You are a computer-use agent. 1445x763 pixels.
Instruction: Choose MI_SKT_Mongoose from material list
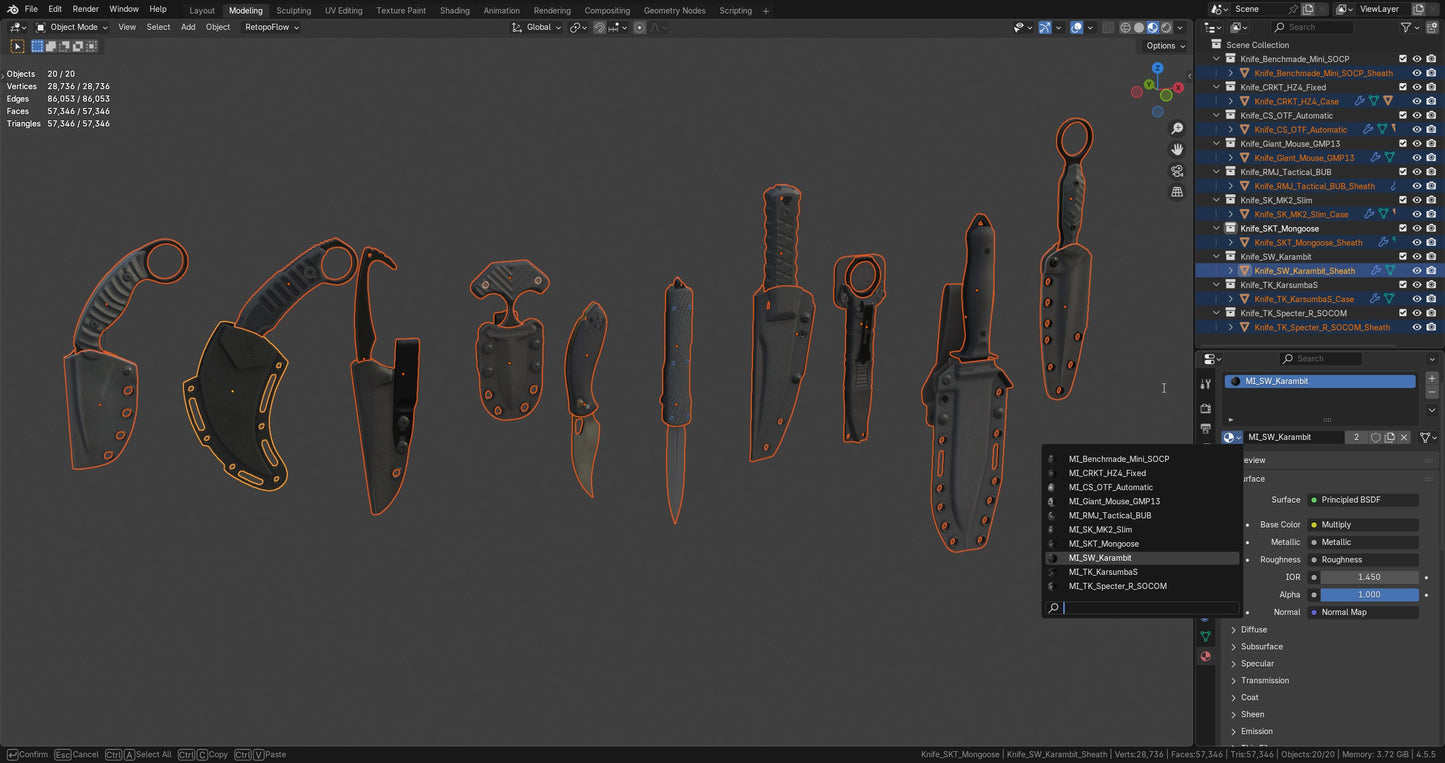pos(1103,544)
